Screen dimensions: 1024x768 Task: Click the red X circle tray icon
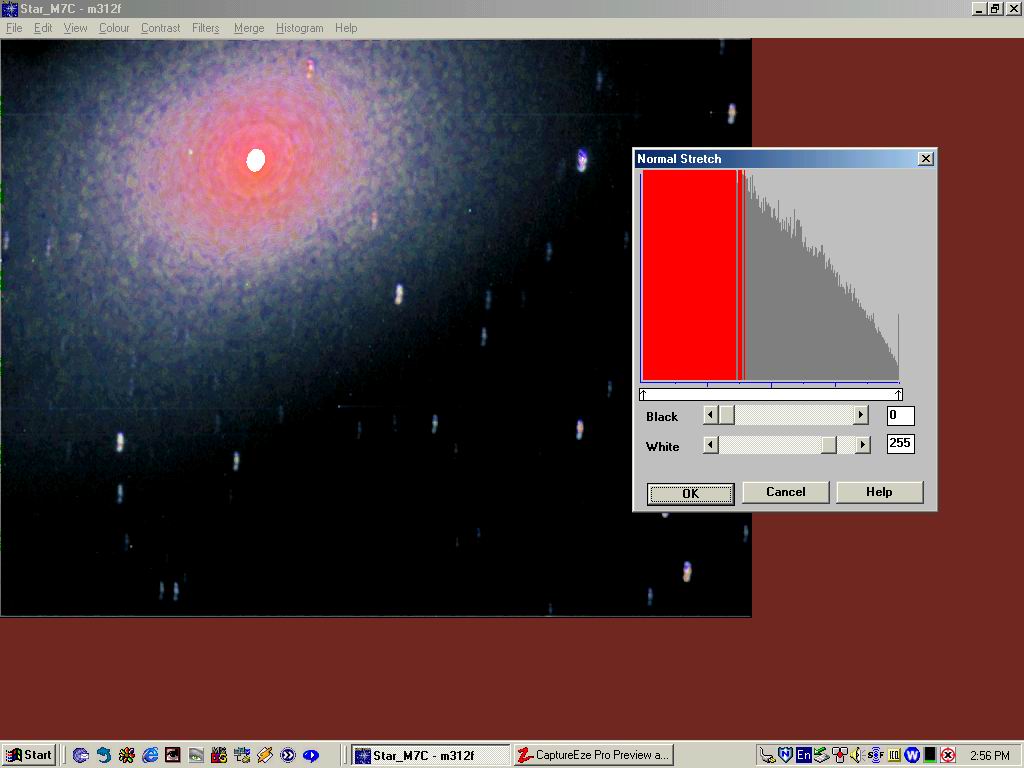point(948,756)
